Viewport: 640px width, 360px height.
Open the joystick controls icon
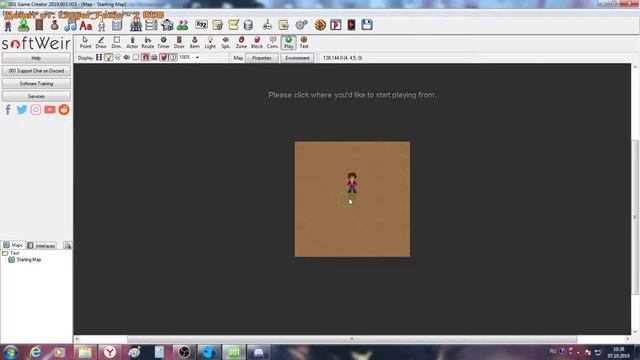(x=267, y=25)
